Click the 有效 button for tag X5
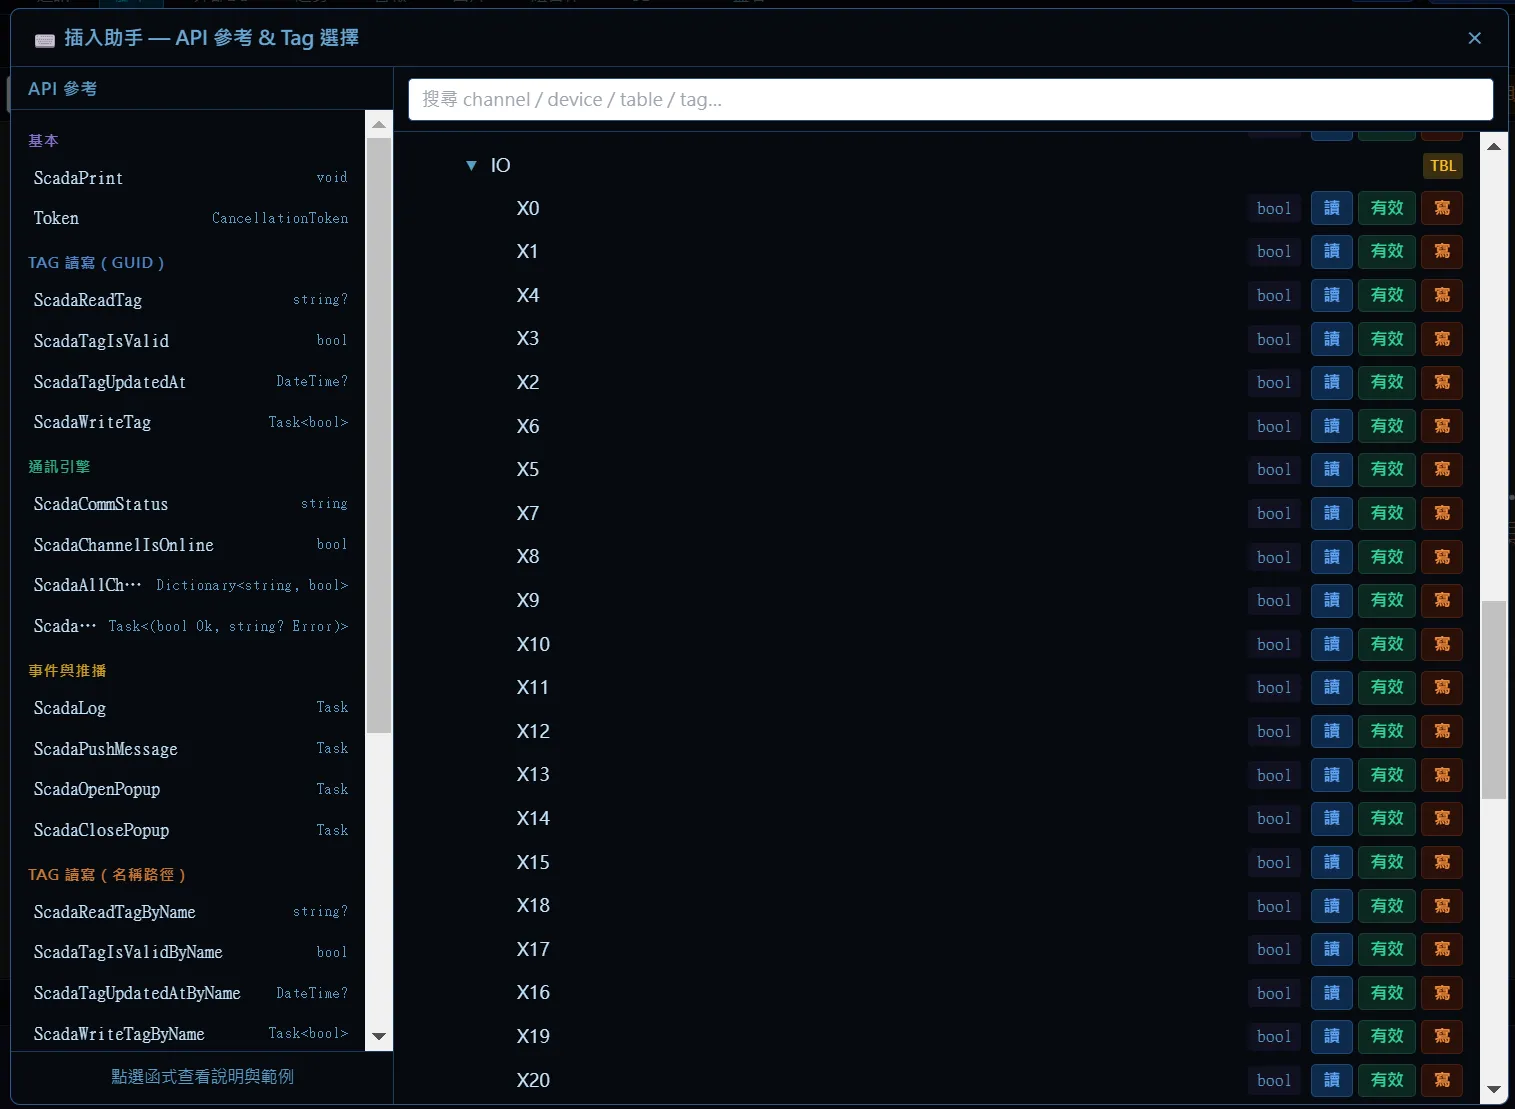The image size is (1515, 1109). tap(1386, 469)
